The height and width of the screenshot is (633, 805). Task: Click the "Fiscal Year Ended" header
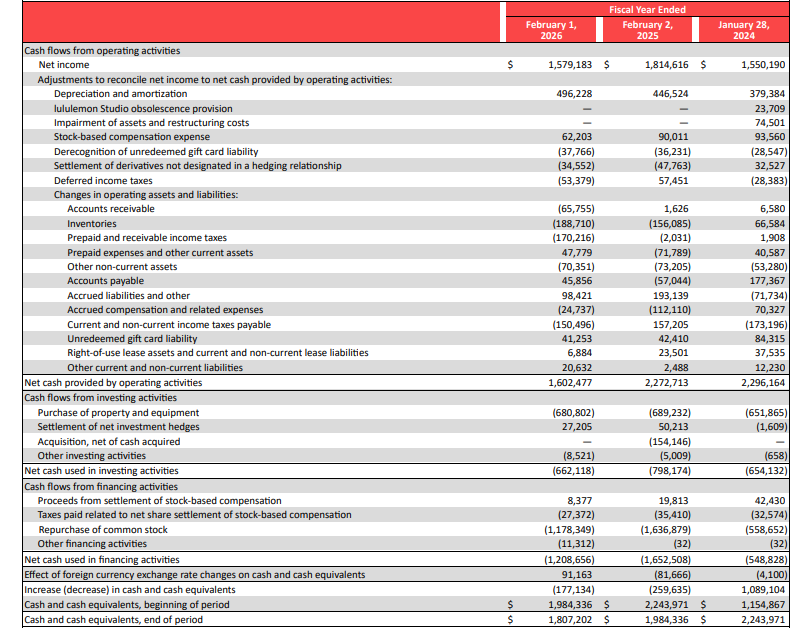coord(647,9)
